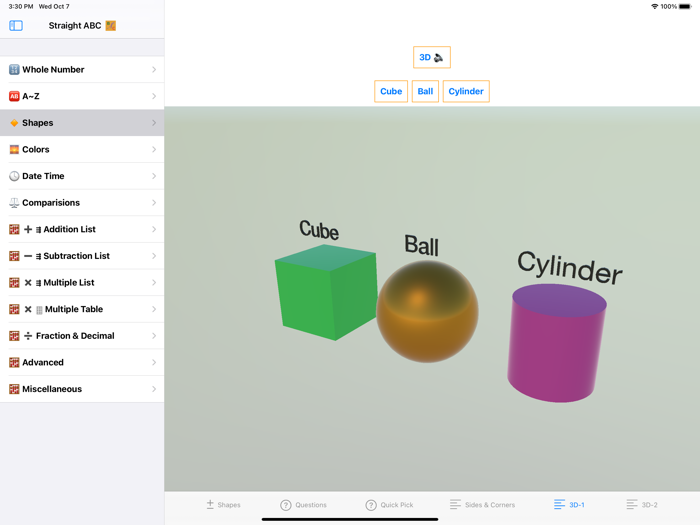Viewport: 700px width, 525px height.
Task: Click the abacus icon in Subtraction List row
Action: (x=14, y=256)
